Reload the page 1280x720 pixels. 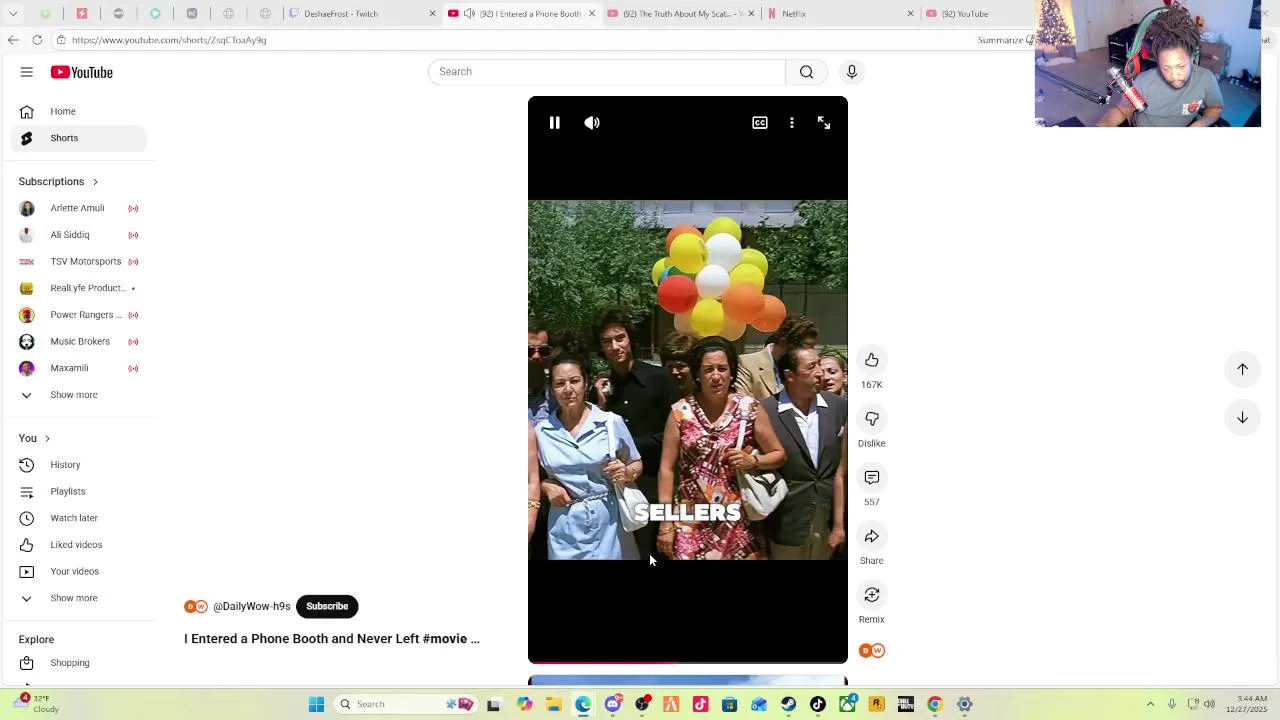point(37,40)
